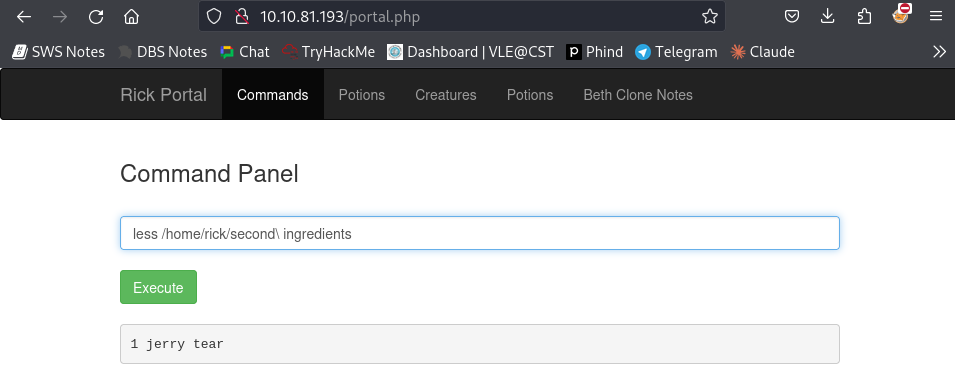955x387 pixels.
Task: Show more bookmarks with the chevron
Action: coord(939,52)
